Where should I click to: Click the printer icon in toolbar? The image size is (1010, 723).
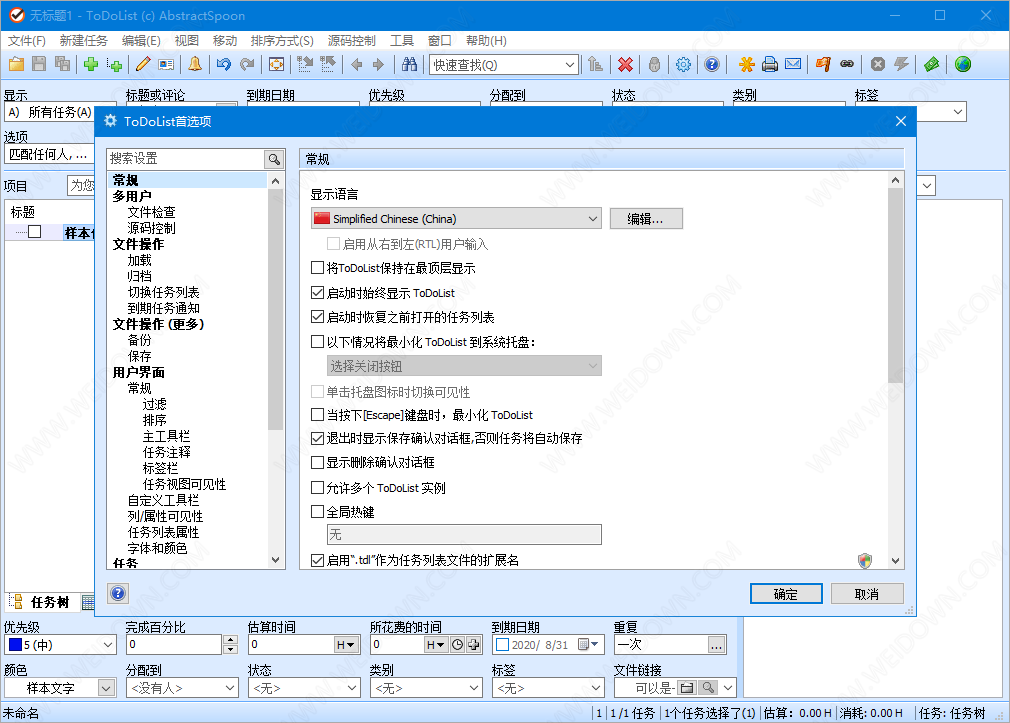pyautogui.click(x=770, y=64)
